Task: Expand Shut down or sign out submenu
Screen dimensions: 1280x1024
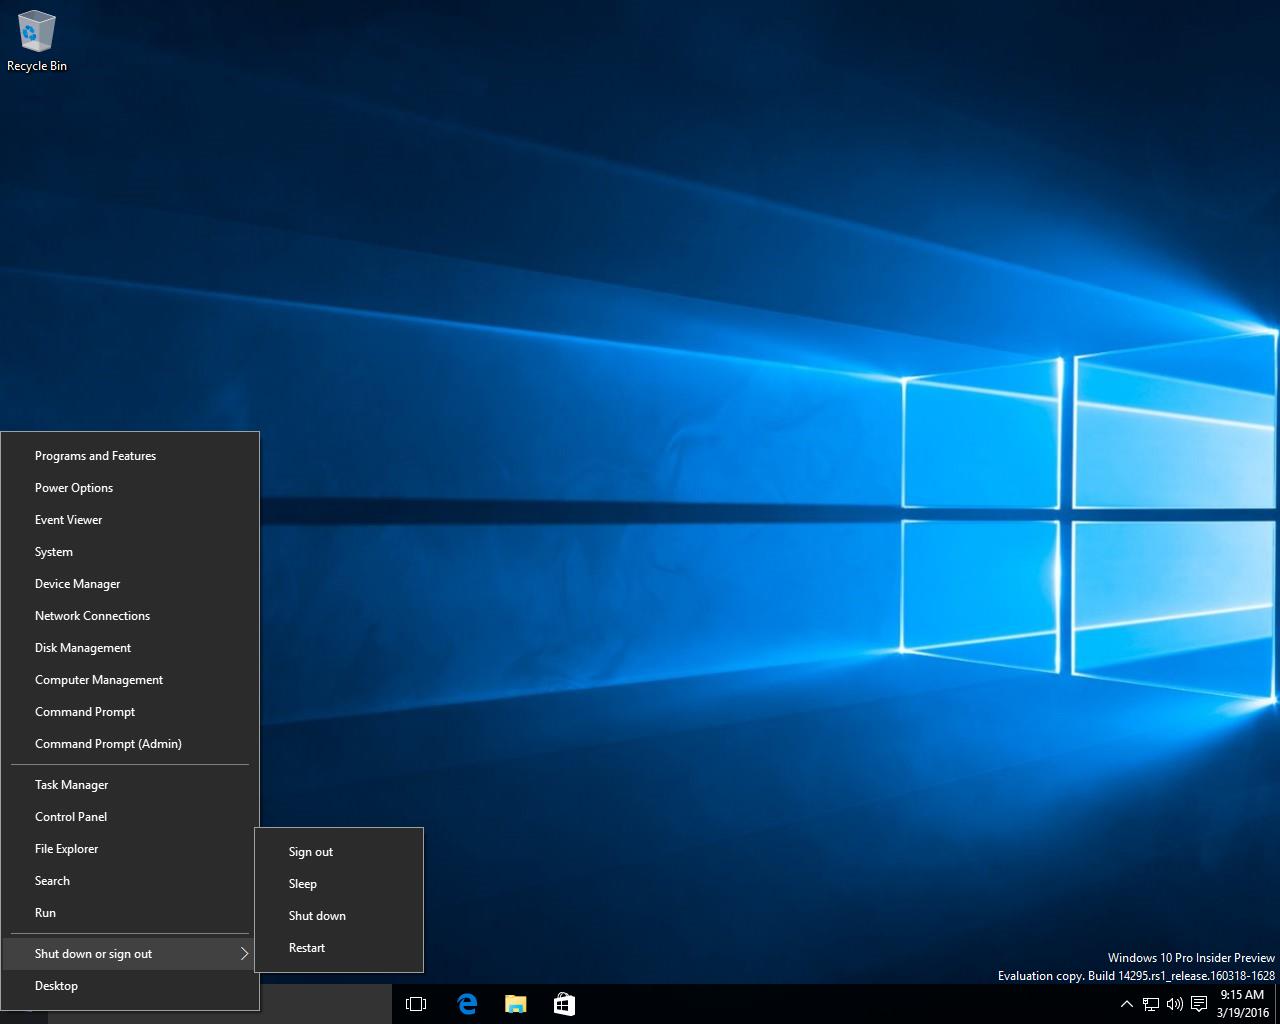Action: 130,954
